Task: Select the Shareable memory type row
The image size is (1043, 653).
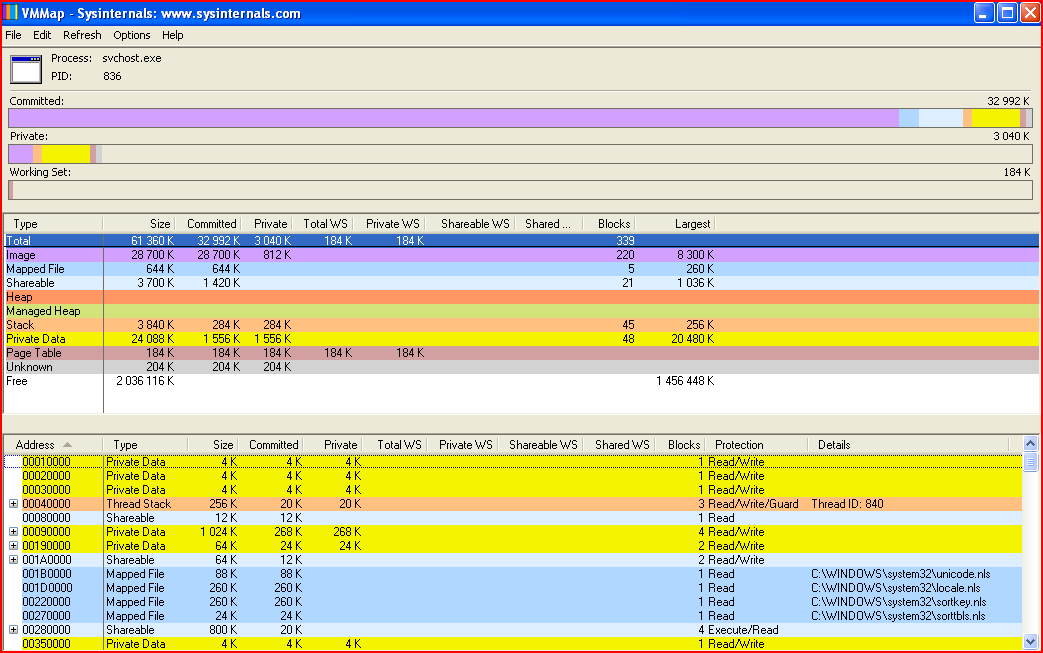Action: point(522,283)
